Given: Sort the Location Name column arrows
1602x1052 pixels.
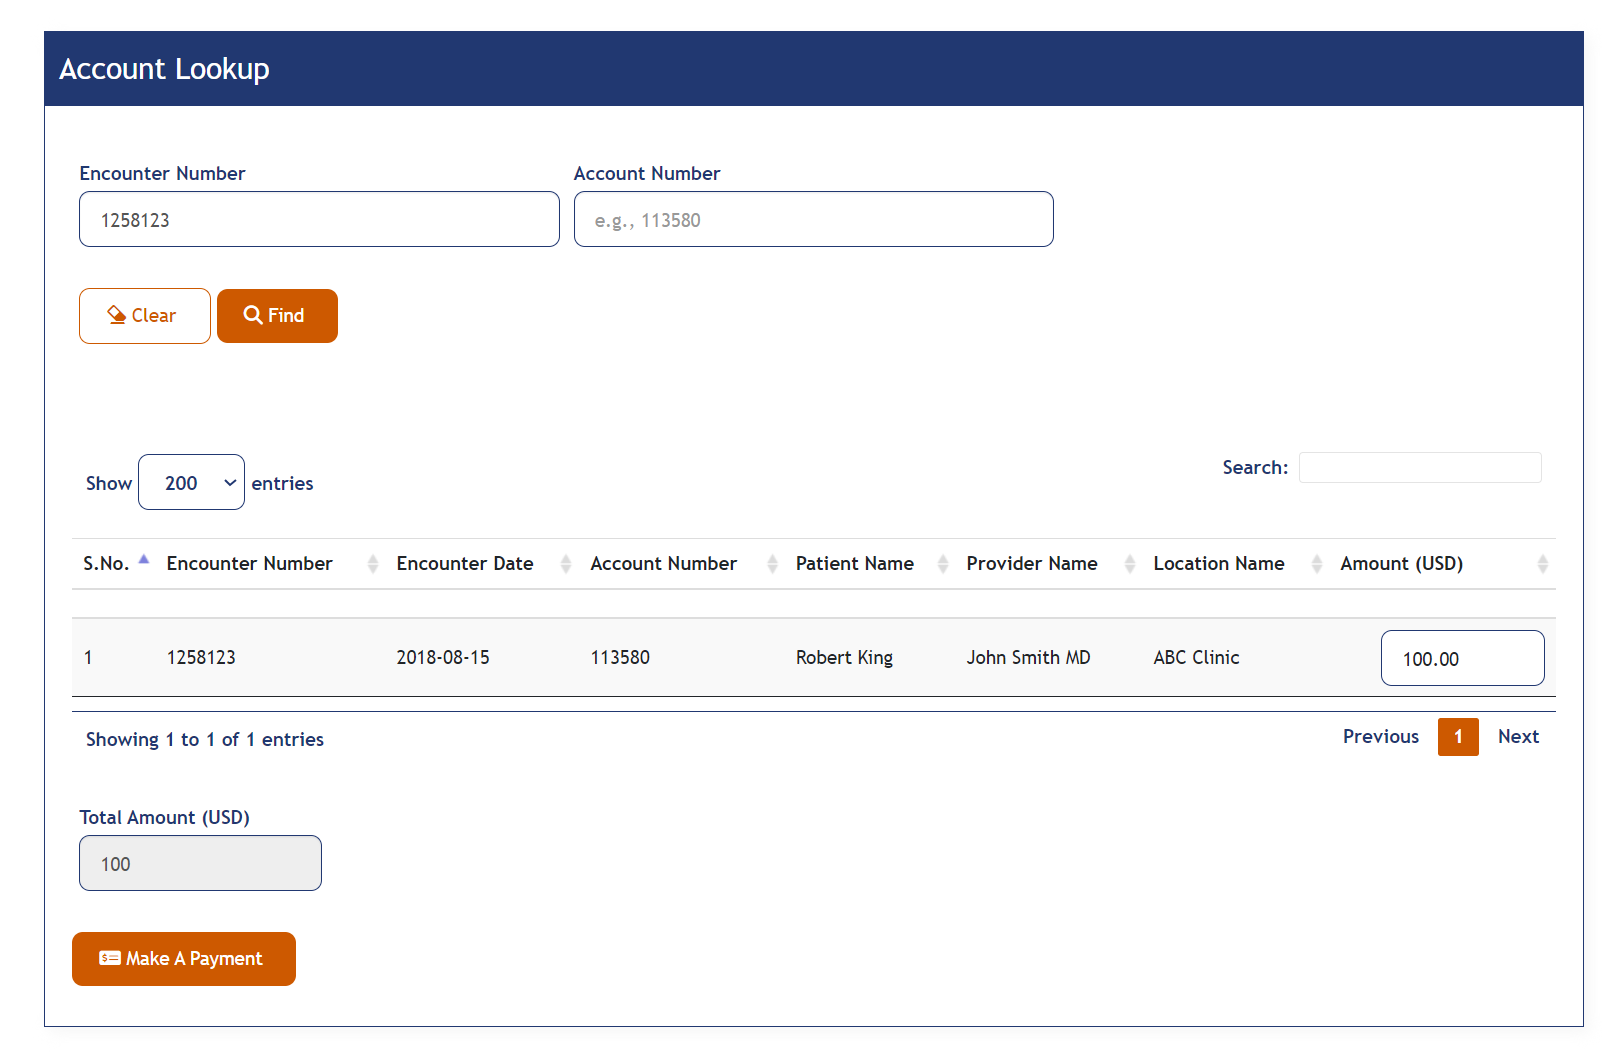Looking at the screenshot, I should 1315,563.
